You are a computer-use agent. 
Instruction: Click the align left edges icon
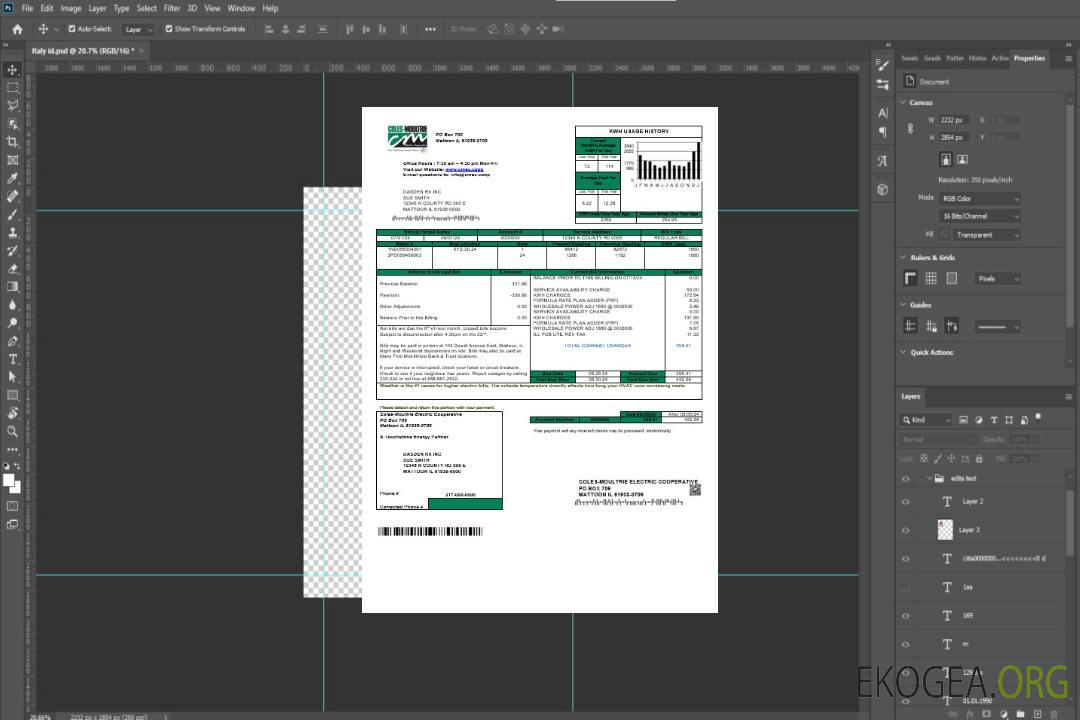tap(269, 29)
